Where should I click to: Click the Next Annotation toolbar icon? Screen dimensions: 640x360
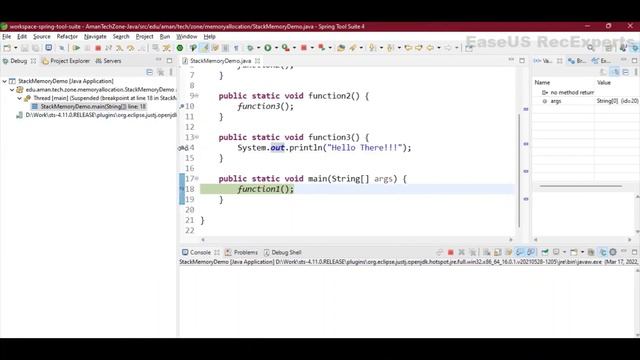pyautogui.click(x=372, y=48)
